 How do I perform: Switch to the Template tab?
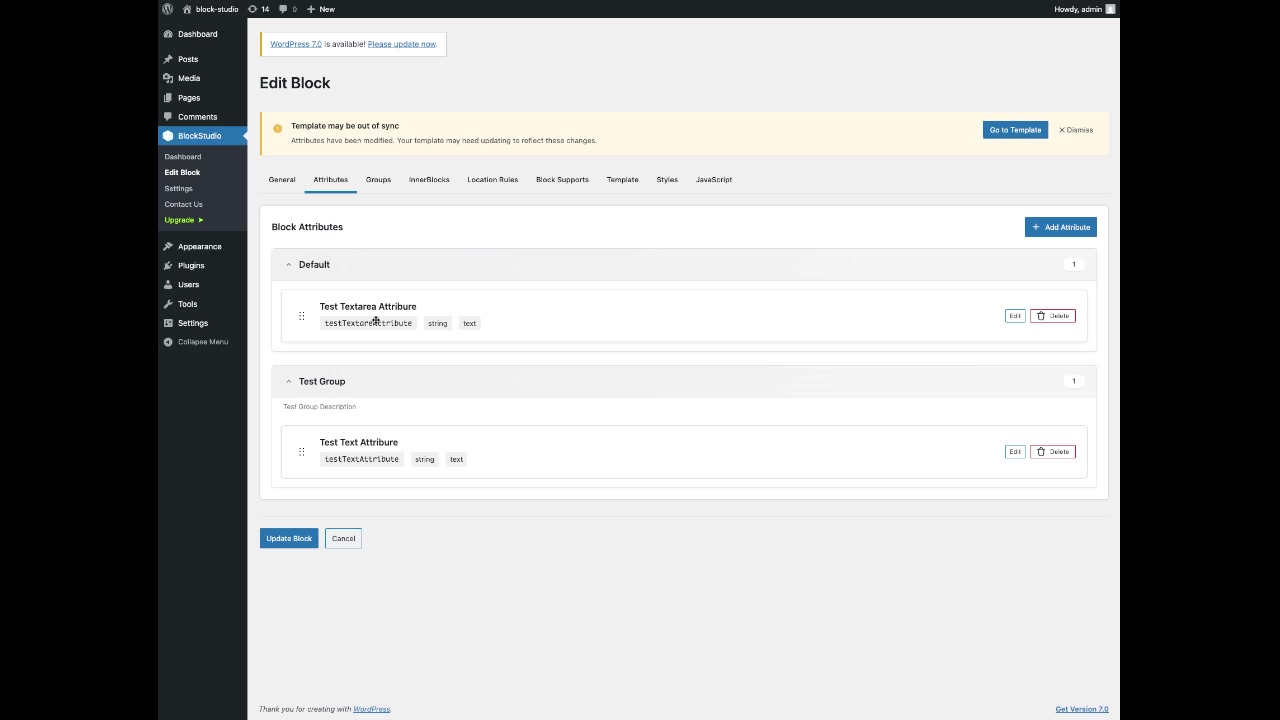(622, 180)
